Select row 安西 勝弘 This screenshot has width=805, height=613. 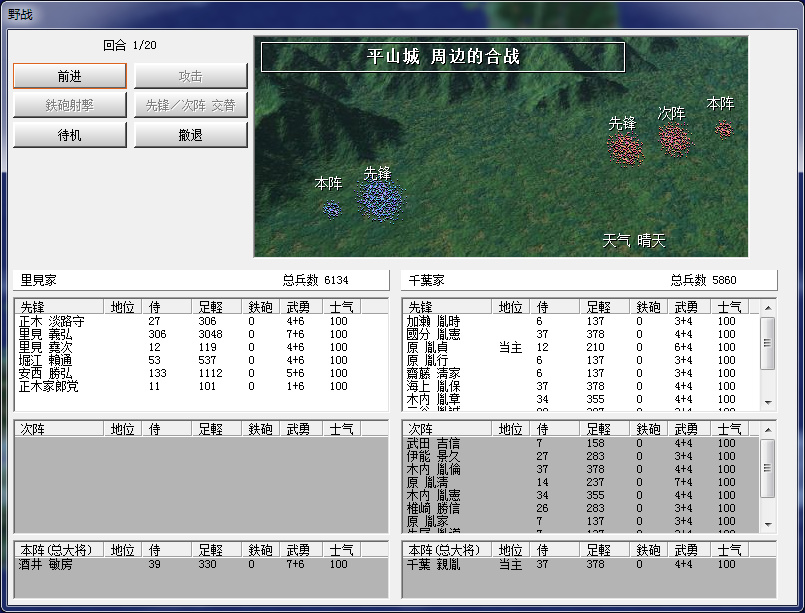click(201, 373)
